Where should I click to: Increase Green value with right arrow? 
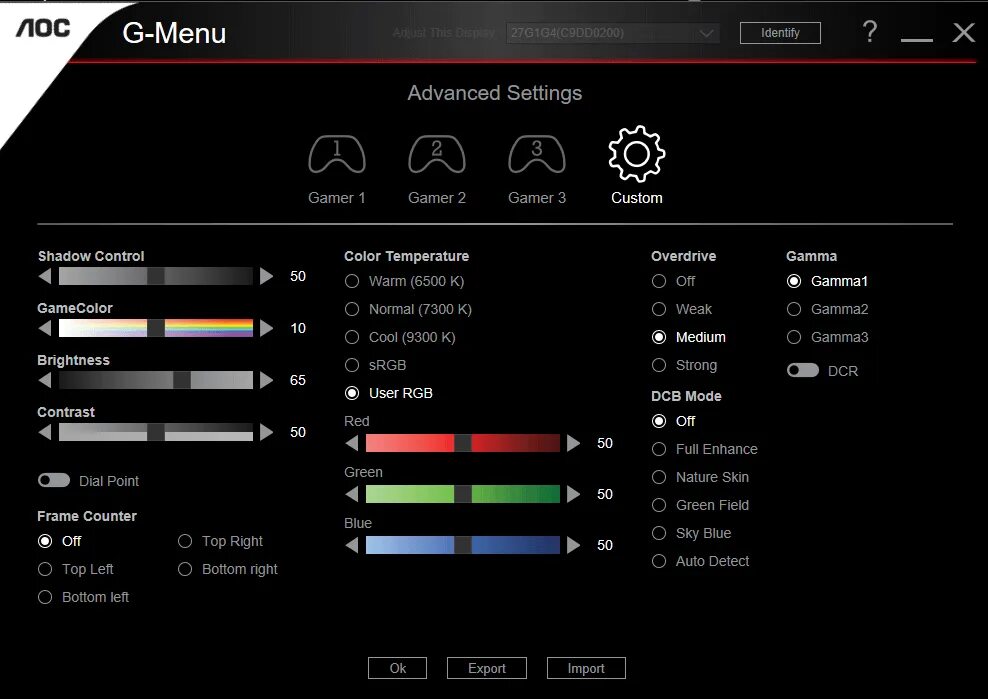(x=573, y=494)
